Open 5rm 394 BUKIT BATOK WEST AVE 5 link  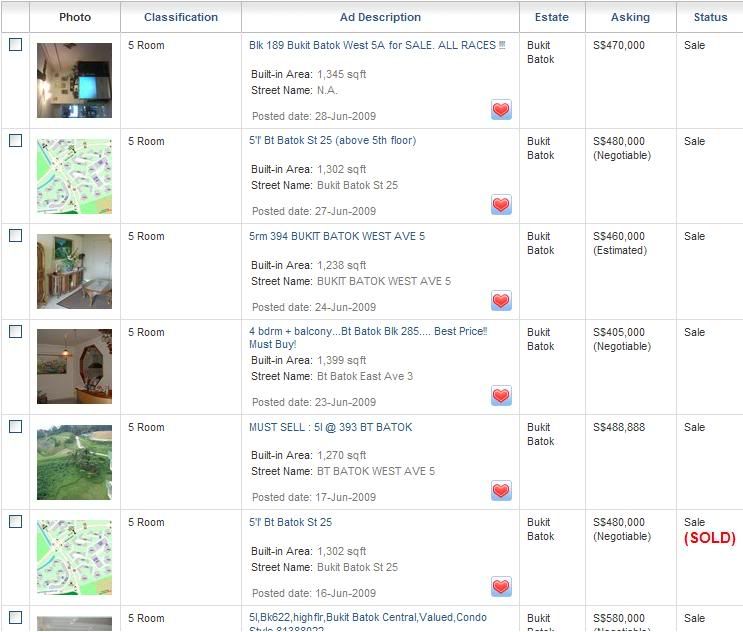point(337,236)
